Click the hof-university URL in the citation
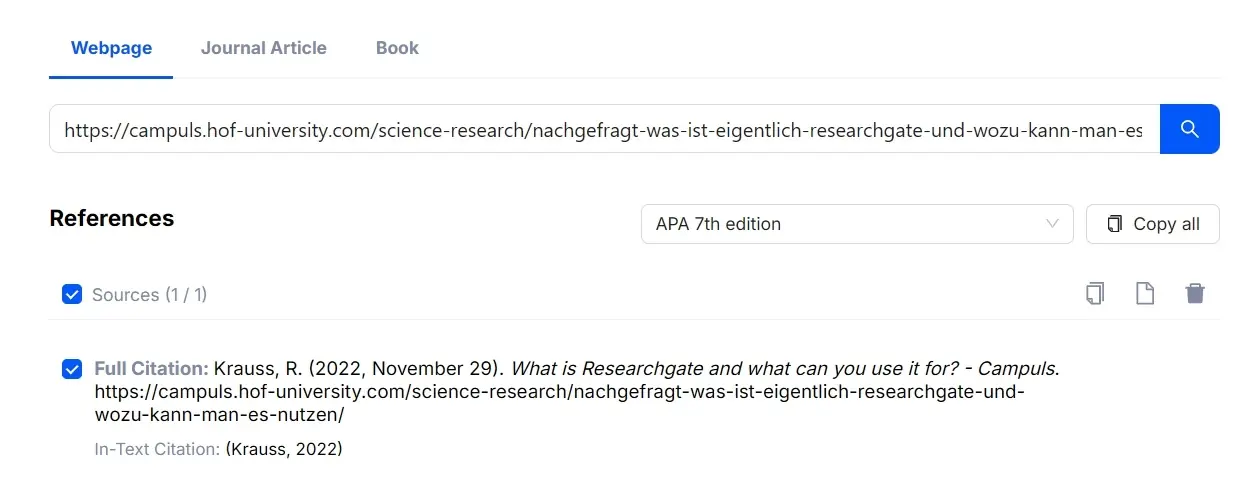The image size is (1250, 483). pos(560,391)
